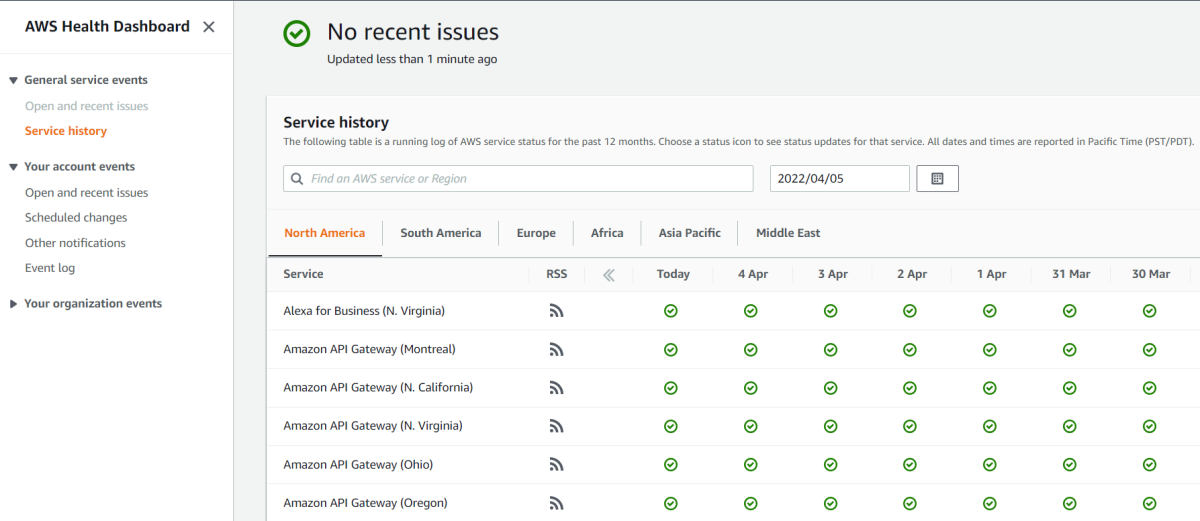The height and width of the screenshot is (521, 1200).
Task: Switch to Middle East tab
Action: tap(788, 233)
